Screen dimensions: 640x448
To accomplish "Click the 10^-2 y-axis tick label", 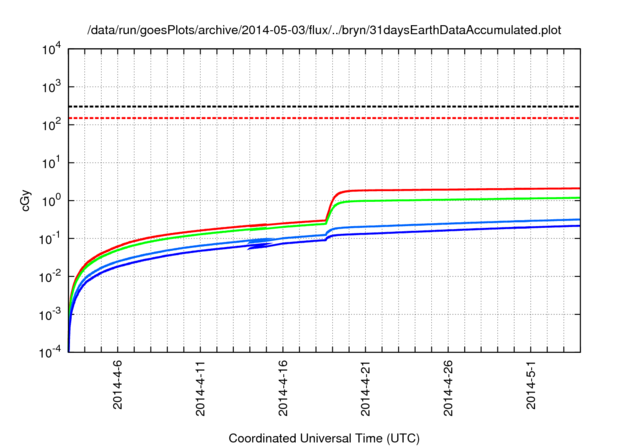I will coord(50,276).
